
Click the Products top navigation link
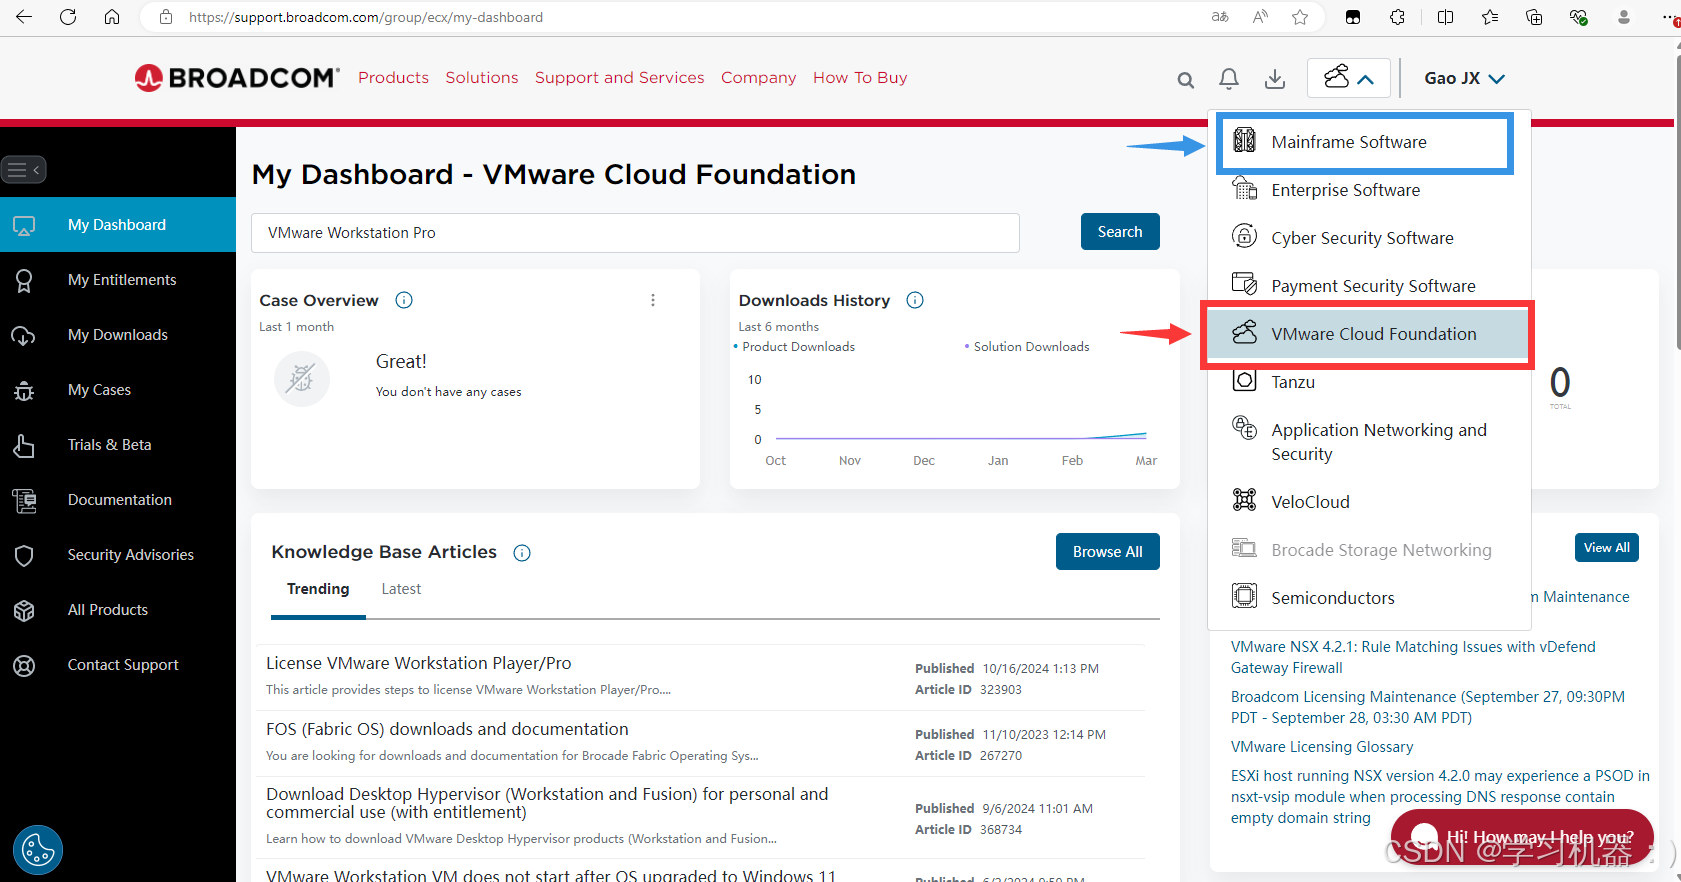click(x=393, y=78)
